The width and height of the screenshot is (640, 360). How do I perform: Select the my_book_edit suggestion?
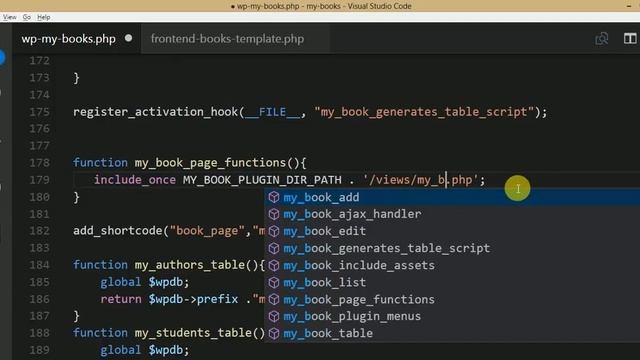click(452, 231)
